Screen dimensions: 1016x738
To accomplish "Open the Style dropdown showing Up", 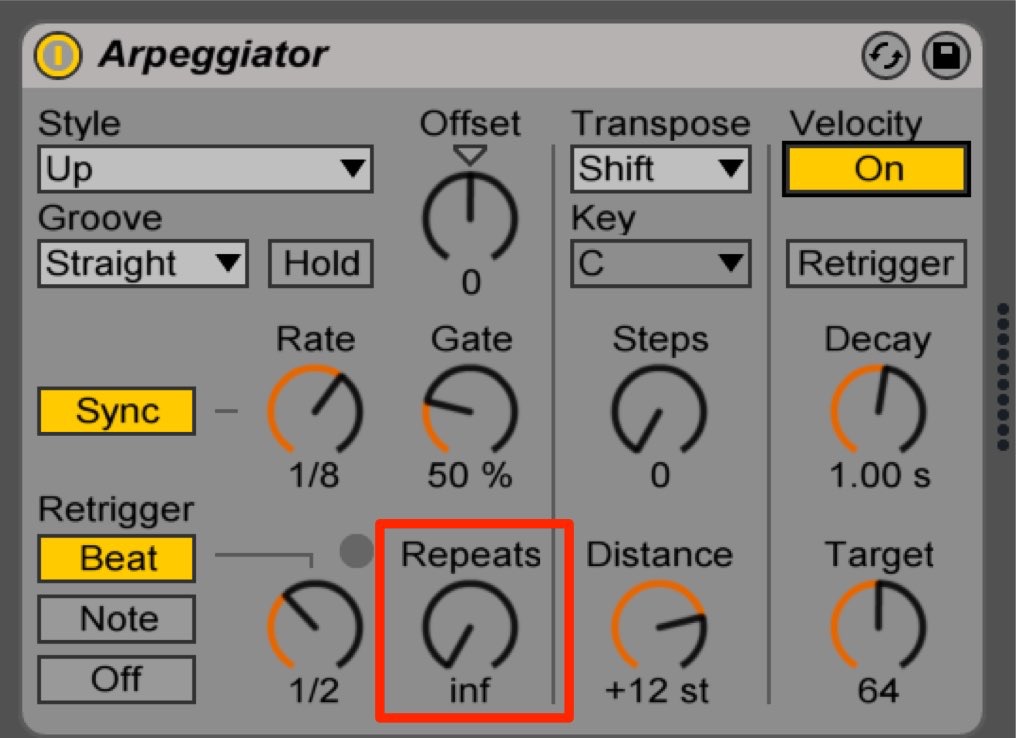I will (x=205, y=169).
